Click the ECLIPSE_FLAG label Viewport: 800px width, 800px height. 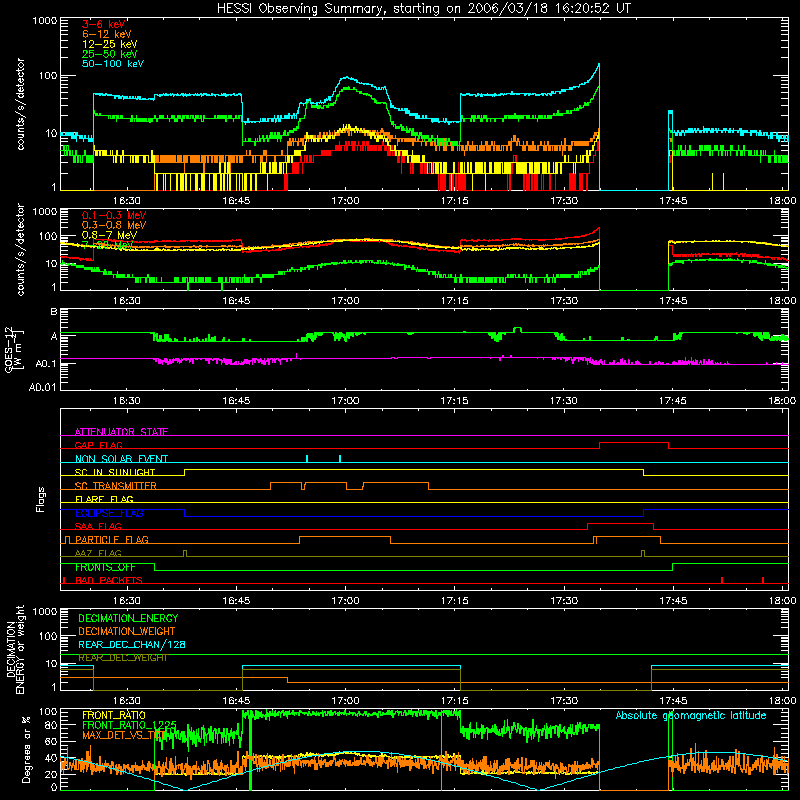point(109,513)
